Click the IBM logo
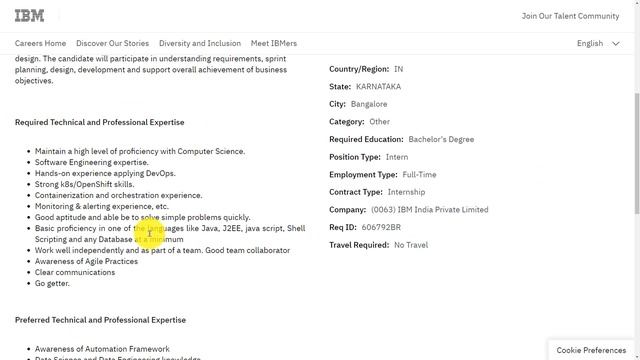Screen dimensions: 640x360 29,16
